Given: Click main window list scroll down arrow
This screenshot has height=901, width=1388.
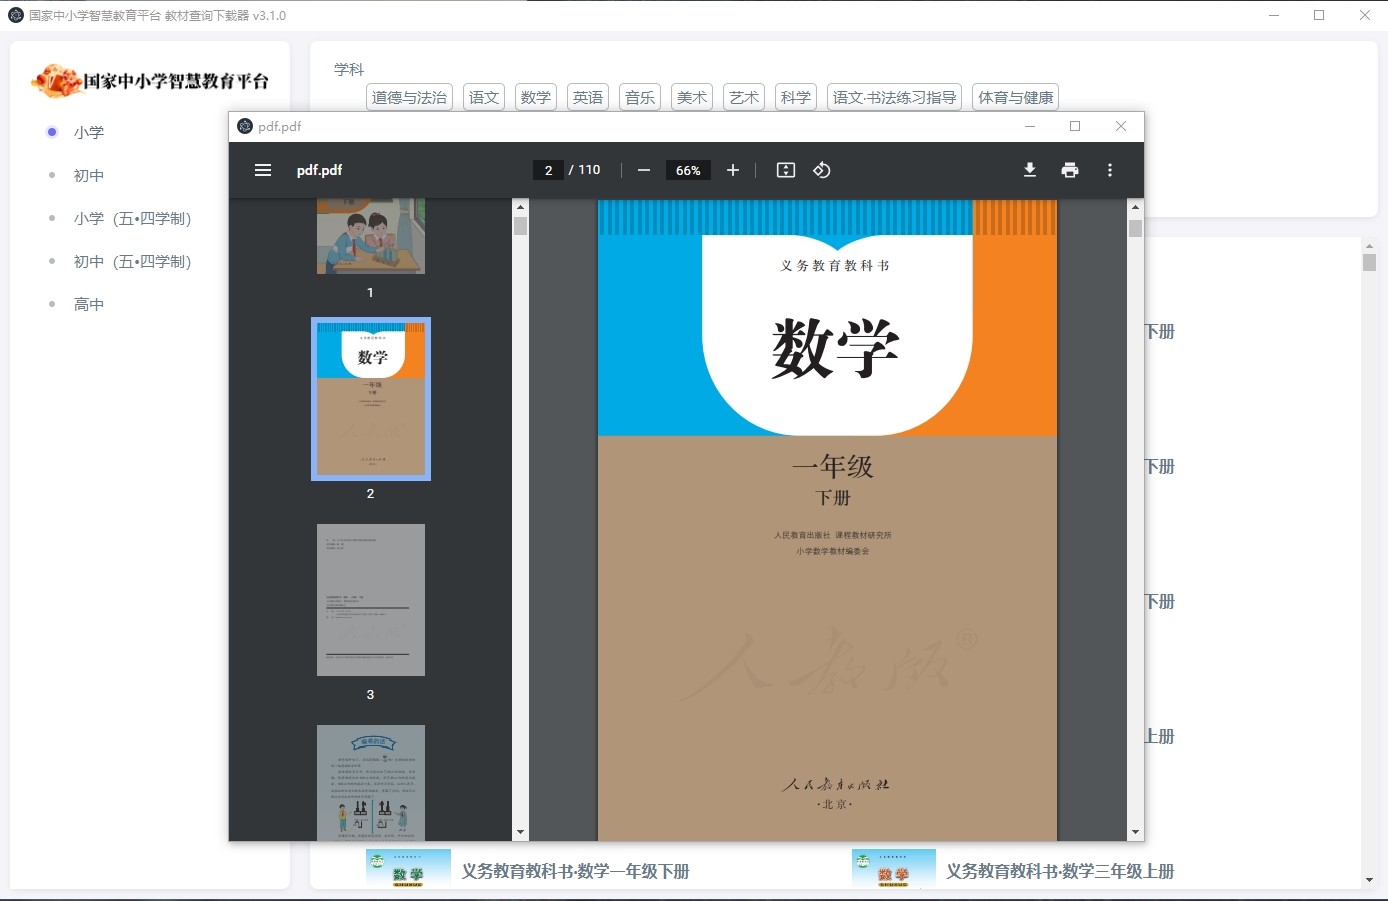Looking at the screenshot, I should tap(1369, 880).
